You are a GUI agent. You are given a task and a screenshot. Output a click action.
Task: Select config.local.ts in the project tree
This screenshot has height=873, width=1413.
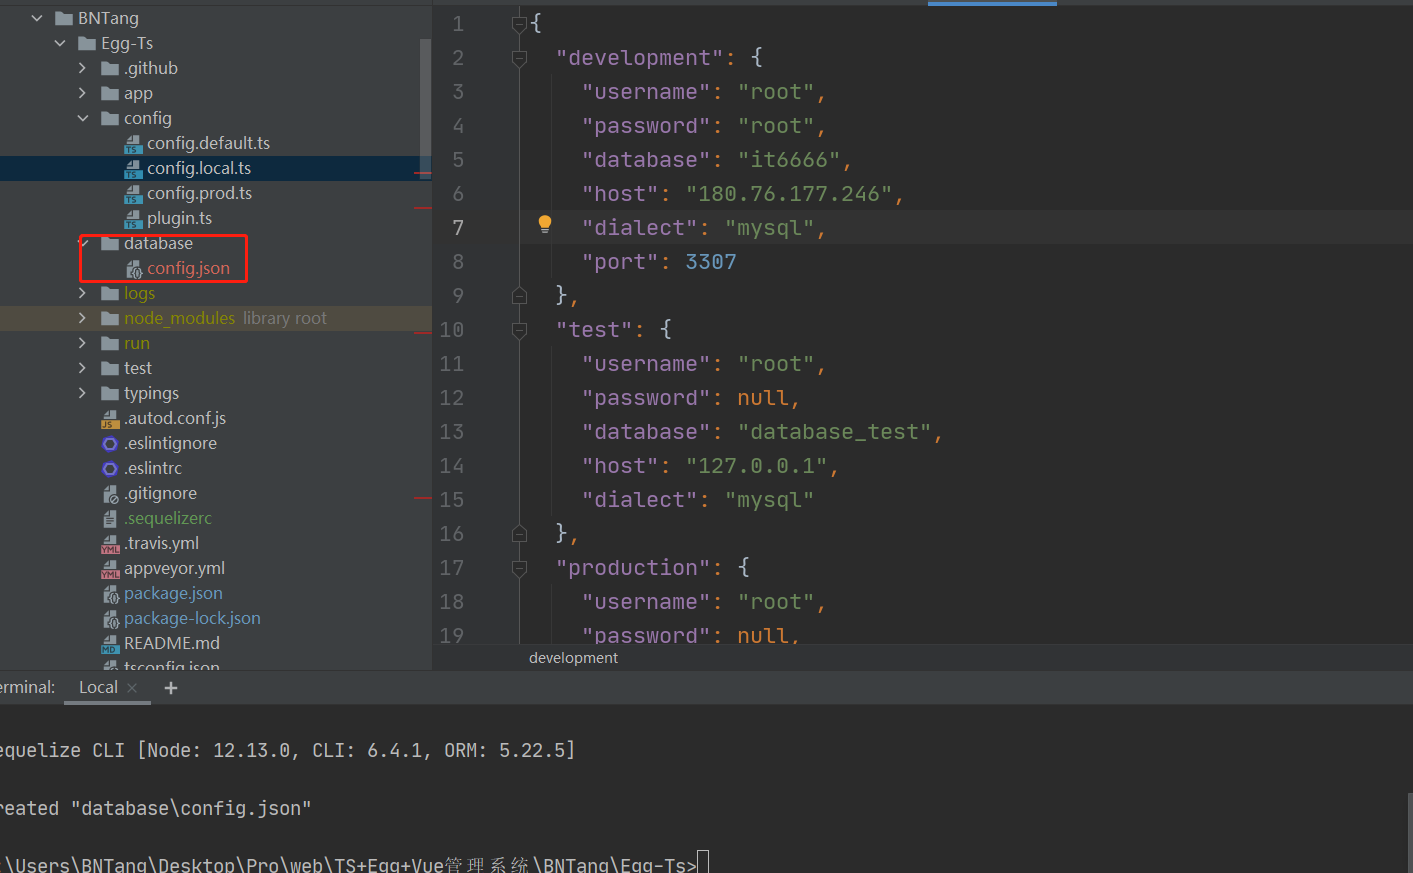216,168
